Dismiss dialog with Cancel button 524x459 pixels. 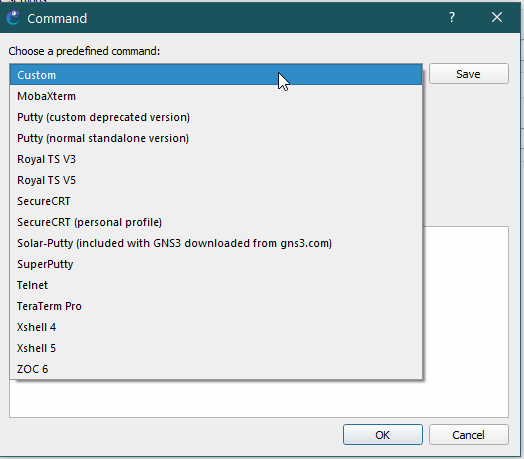(x=469, y=435)
